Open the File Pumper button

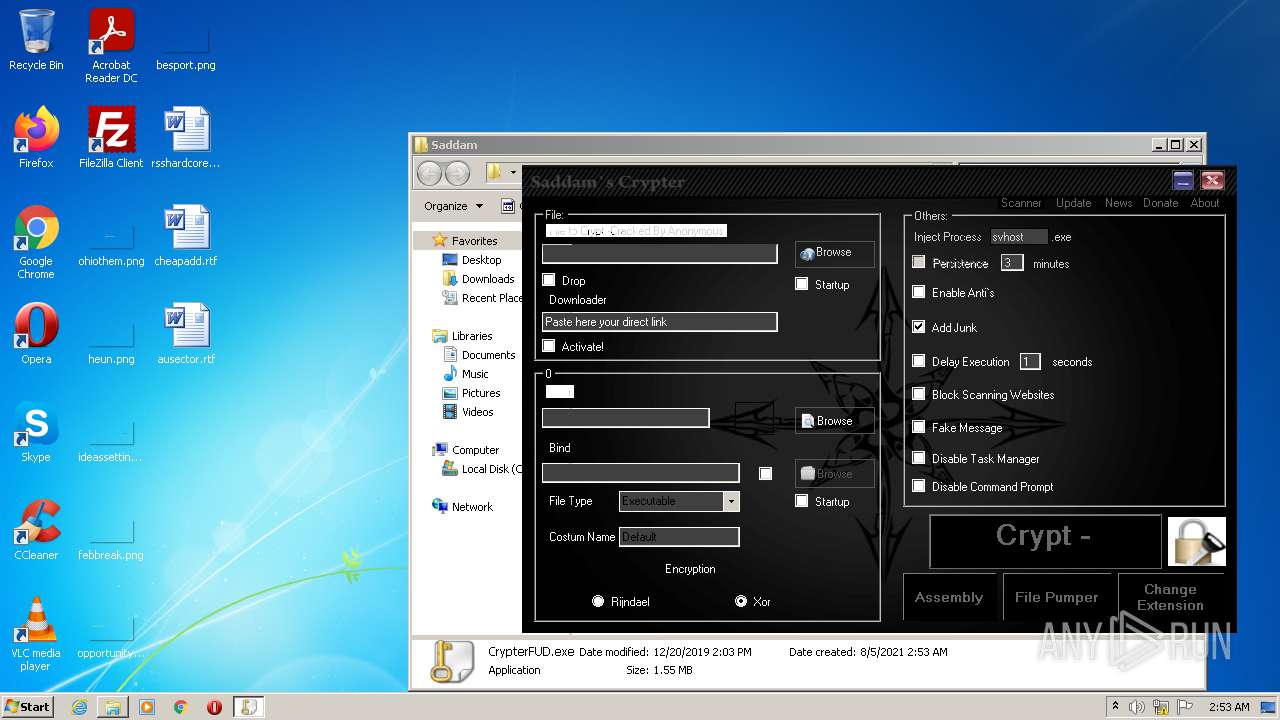click(1056, 597)
